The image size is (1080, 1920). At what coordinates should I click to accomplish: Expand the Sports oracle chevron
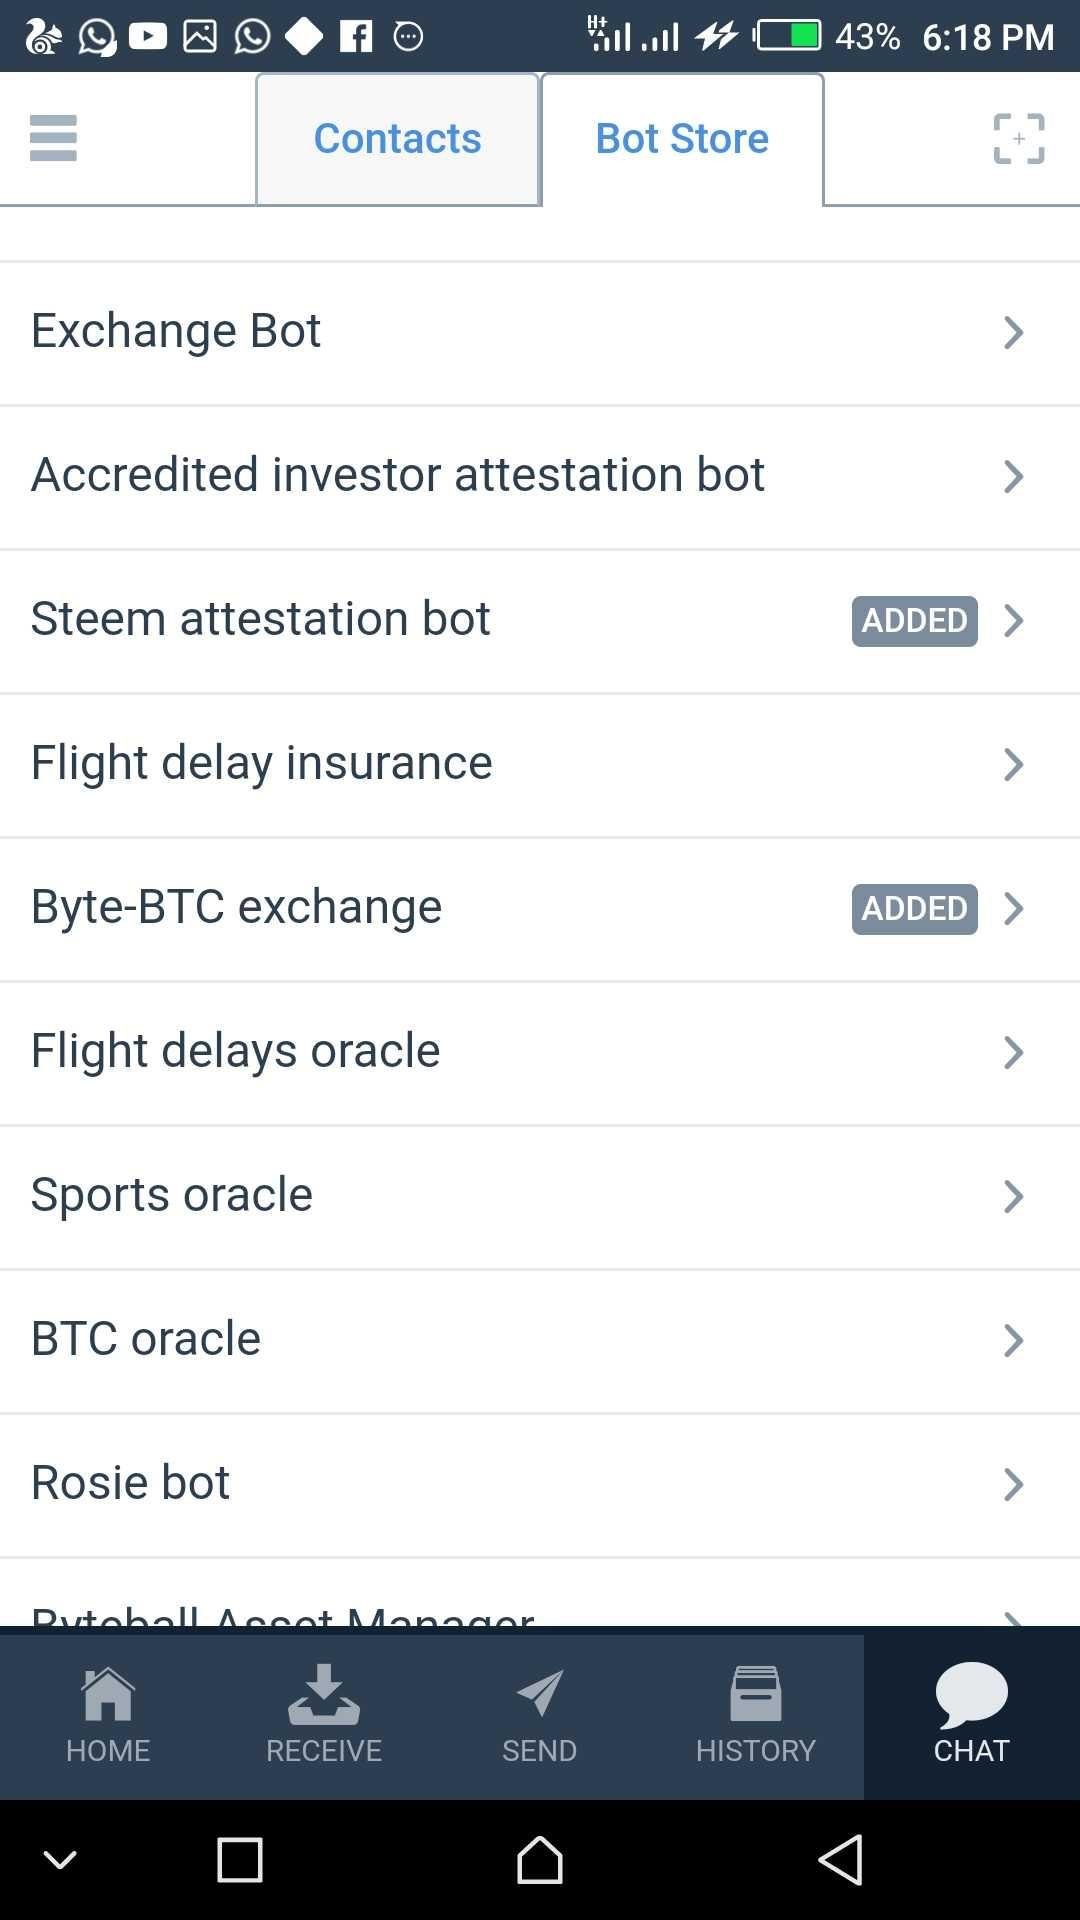(x=1013, y=1197)
